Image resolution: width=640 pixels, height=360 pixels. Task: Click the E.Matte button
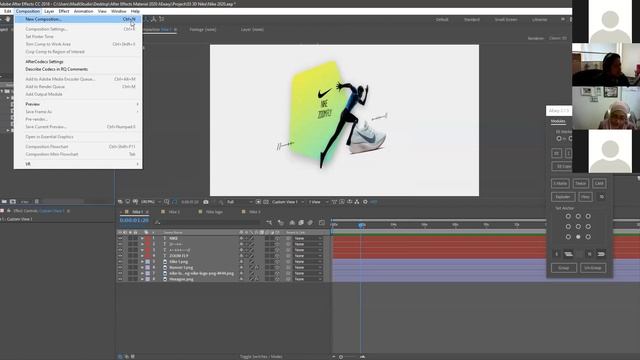click(x=560, y=183)
